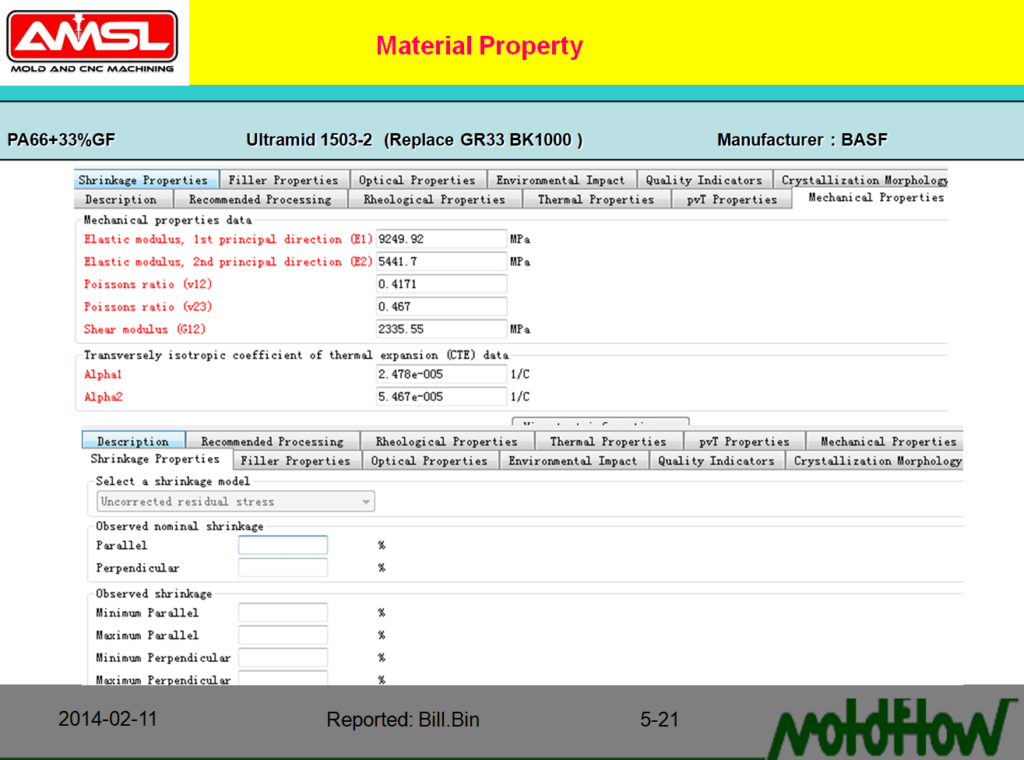Open Crystallization Morphology tab in upper panel
This screenshot has width=1024, height=760.
862,180
